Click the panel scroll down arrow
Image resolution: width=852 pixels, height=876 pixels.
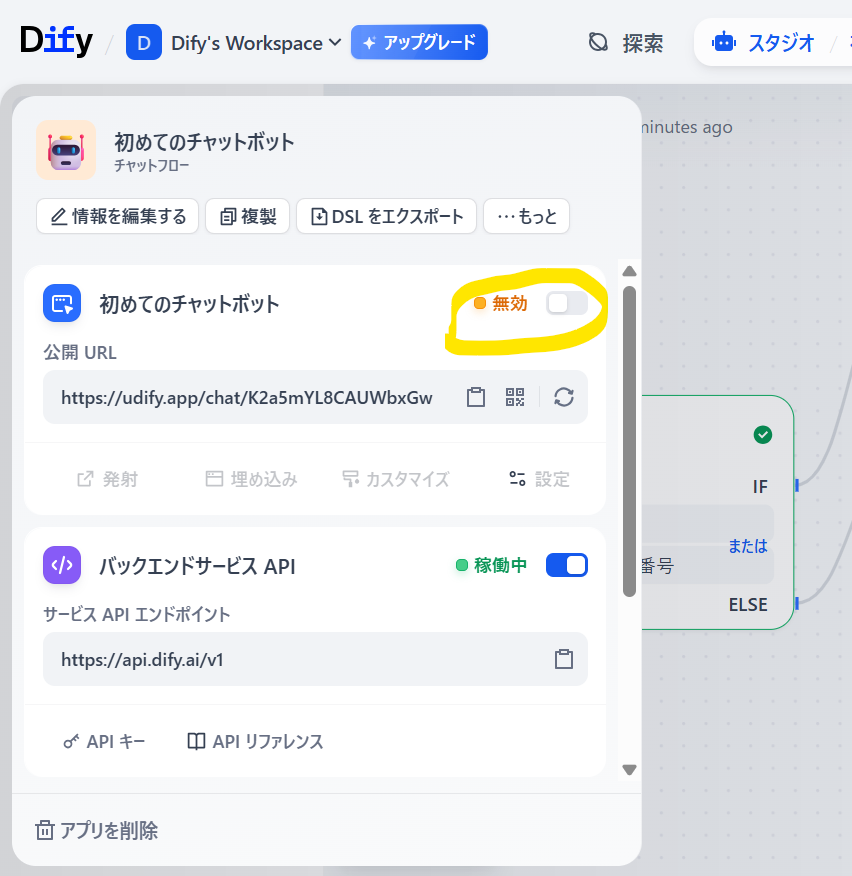pyautogui.click(x=629, y=770)
